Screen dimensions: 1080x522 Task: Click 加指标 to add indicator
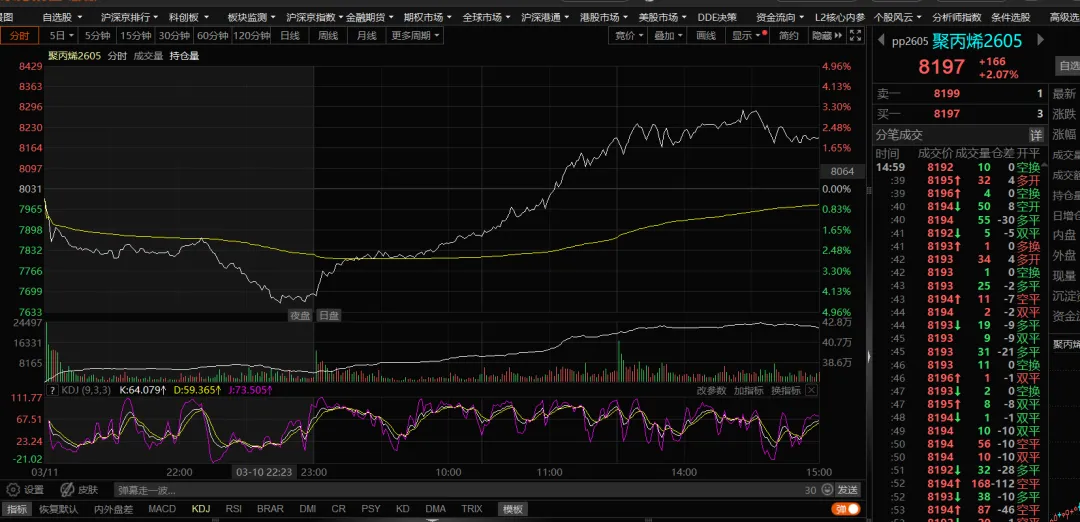click(x=749, y=390)
